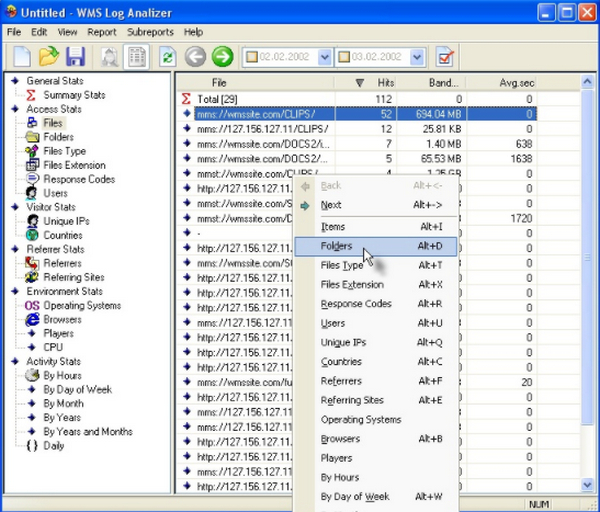Image resolution: width=600 pixels, height=512 pixels.
Task: Choose Folders in the context menu
Action: click(x=375, y=246)
